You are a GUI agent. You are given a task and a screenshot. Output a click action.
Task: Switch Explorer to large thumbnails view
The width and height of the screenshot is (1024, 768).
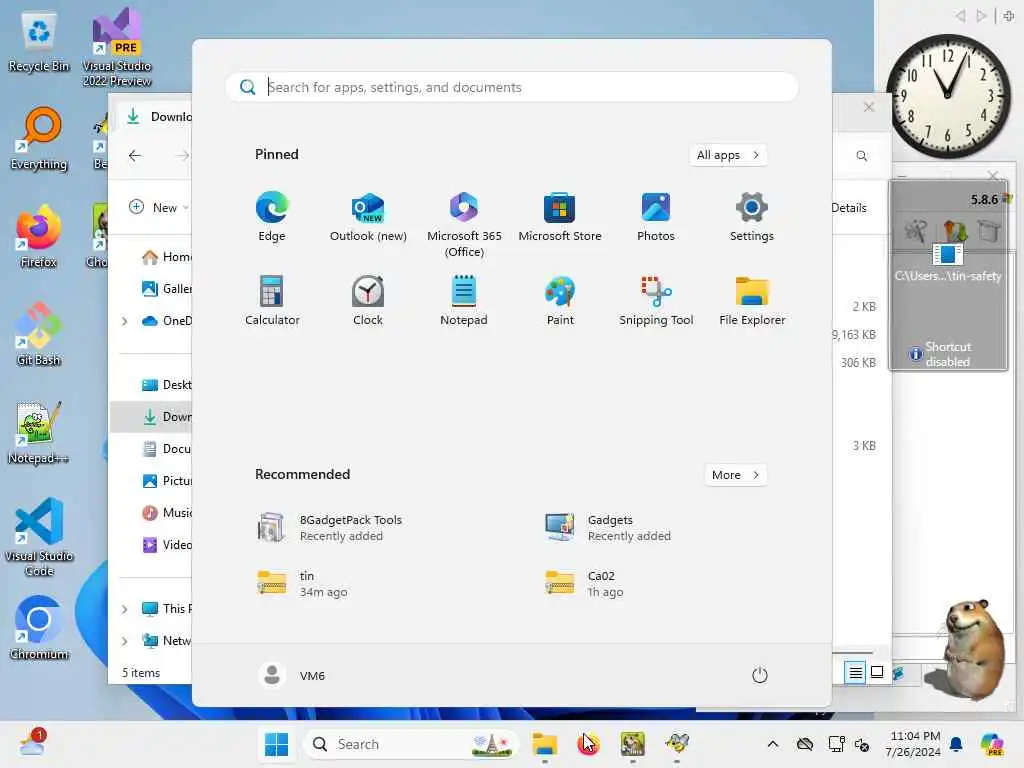877,672
